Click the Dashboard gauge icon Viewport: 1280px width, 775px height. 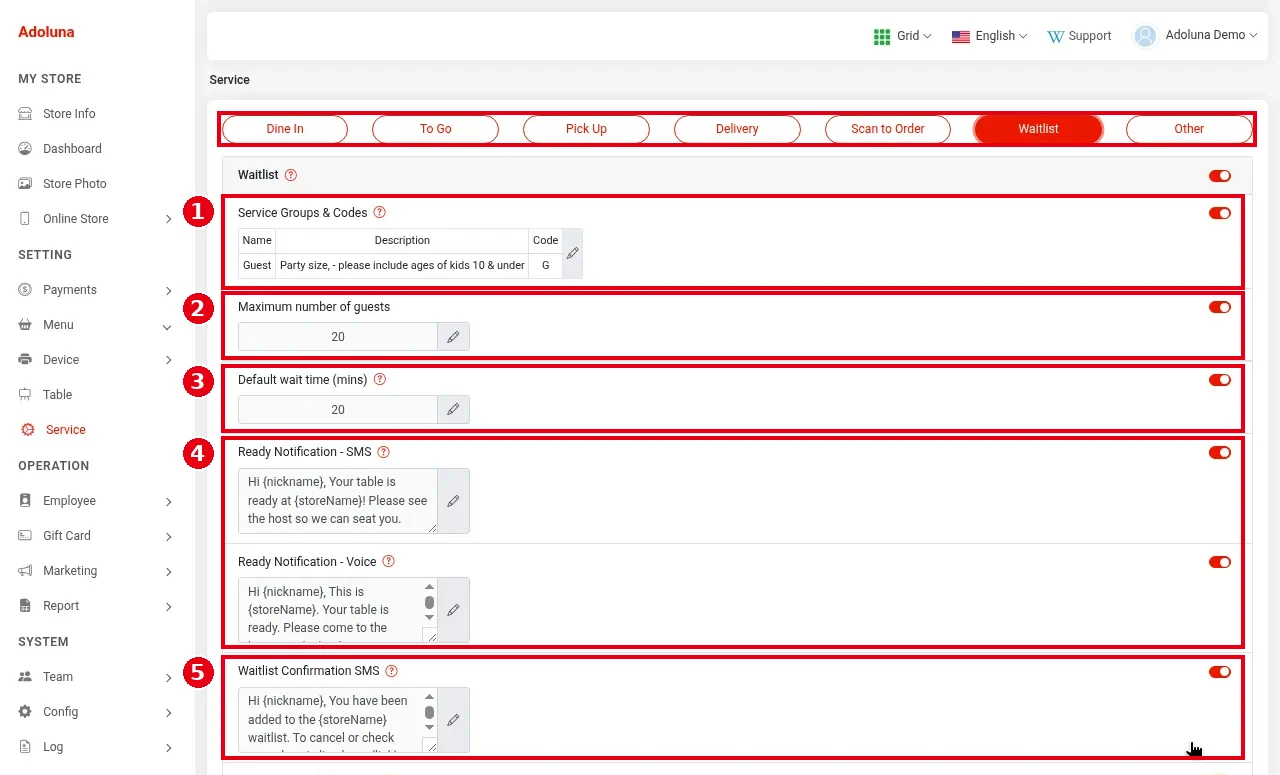(x=25, y=149)
